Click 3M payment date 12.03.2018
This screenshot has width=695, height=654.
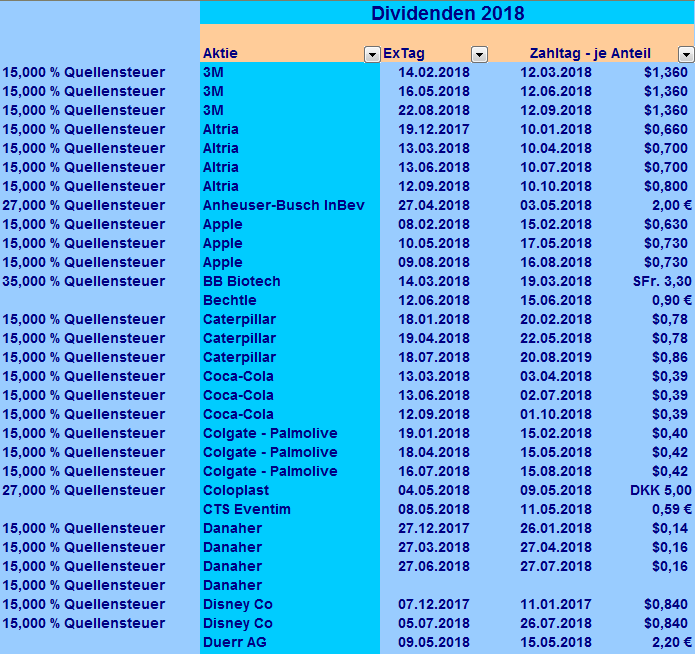(556, 72)
